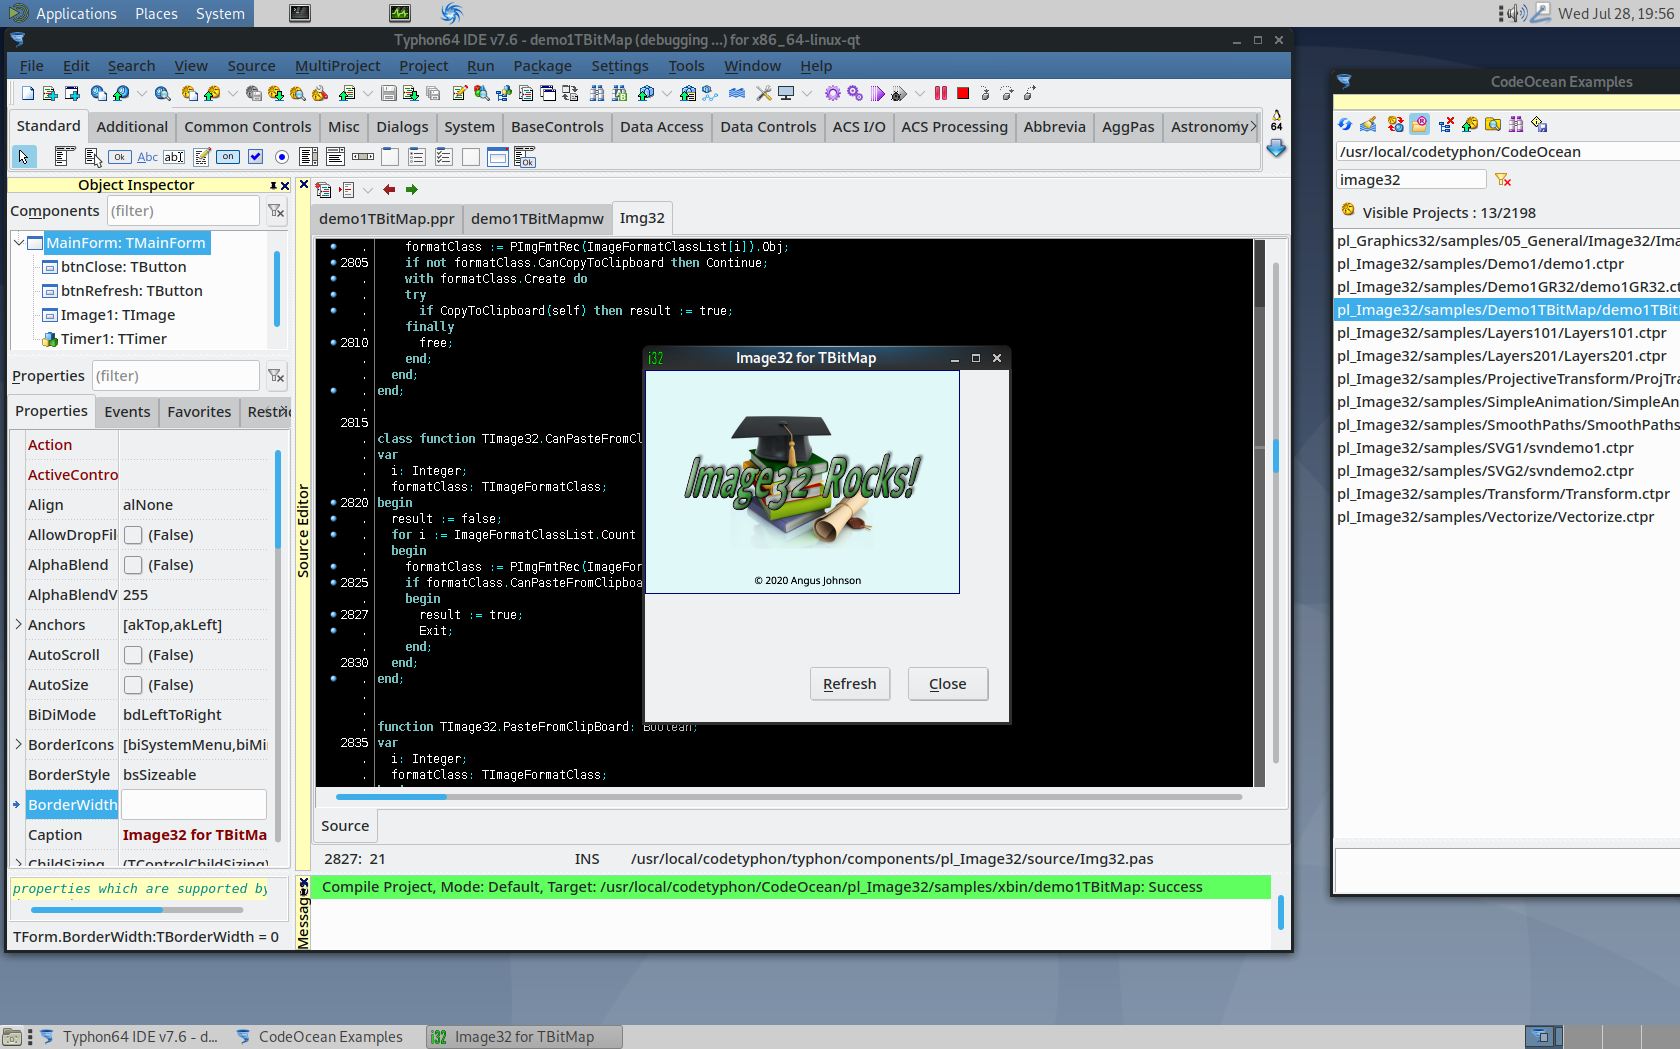Open the Run menu
The width and height of the screenshot is (1680, 1049).
480,66
